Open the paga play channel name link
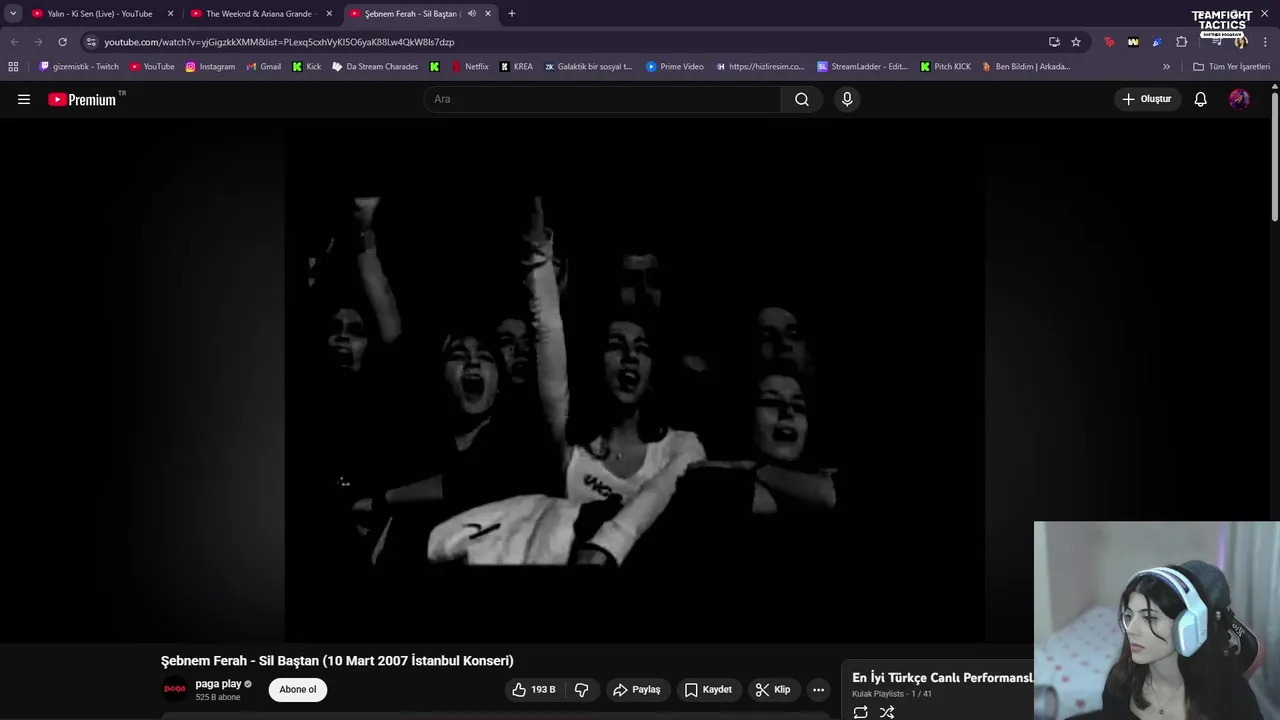The image size is (1280, 720). tap(218, 684)
